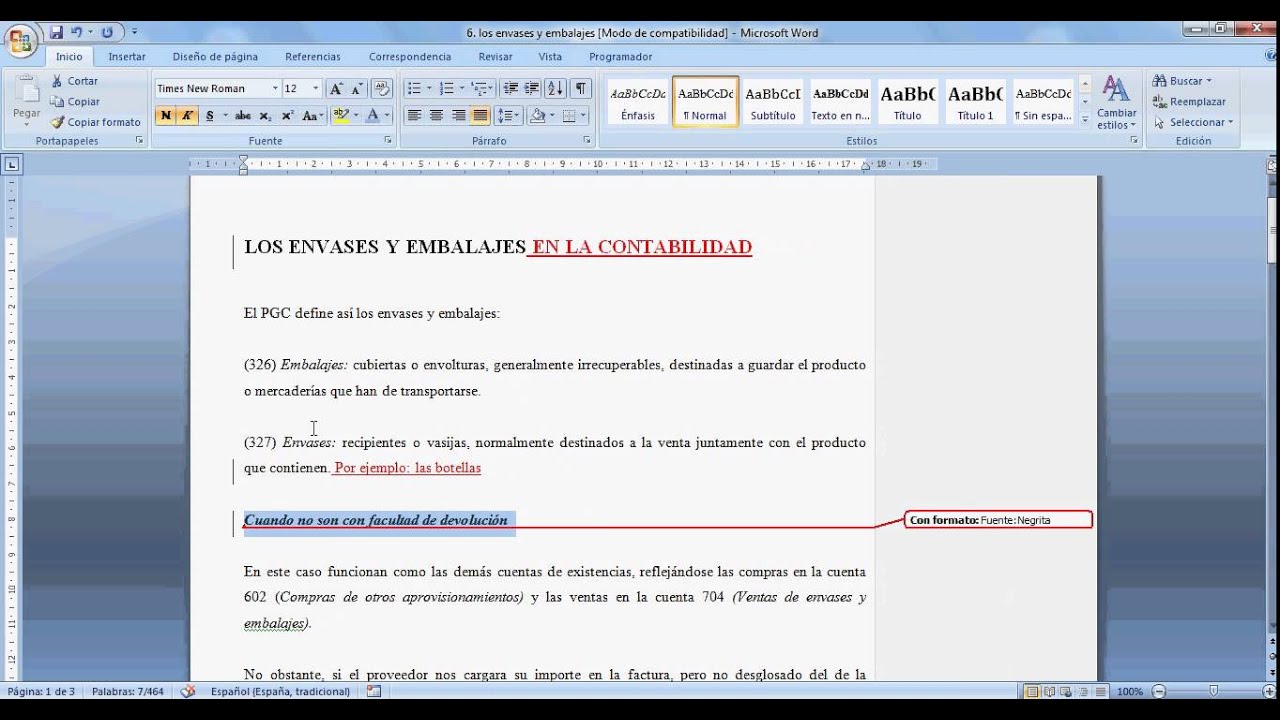Image resolution: width=1280 pixels, height=720 pixels.
Task: Toggle bold (N) formatting
Action: [x=166, y=115]
